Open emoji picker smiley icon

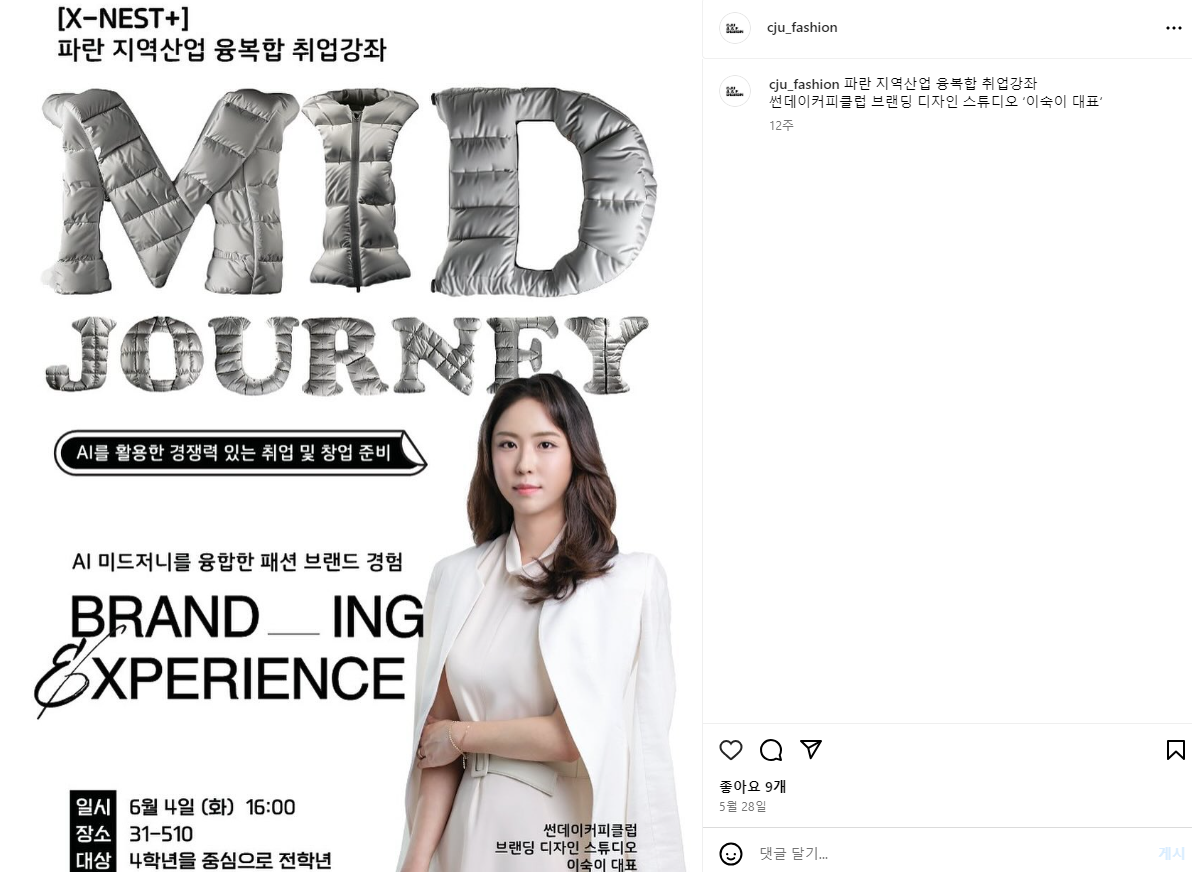click(x=731, y=854)
